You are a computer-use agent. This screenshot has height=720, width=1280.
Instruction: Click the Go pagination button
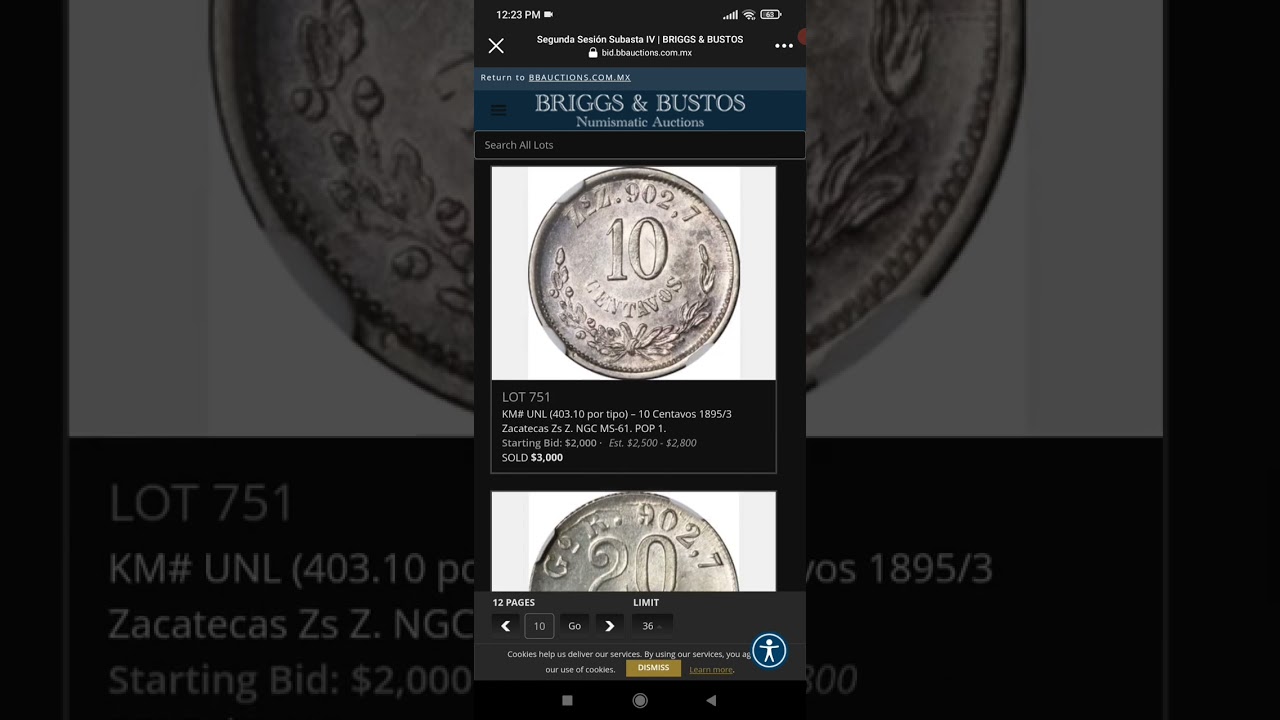click(574, 626)
